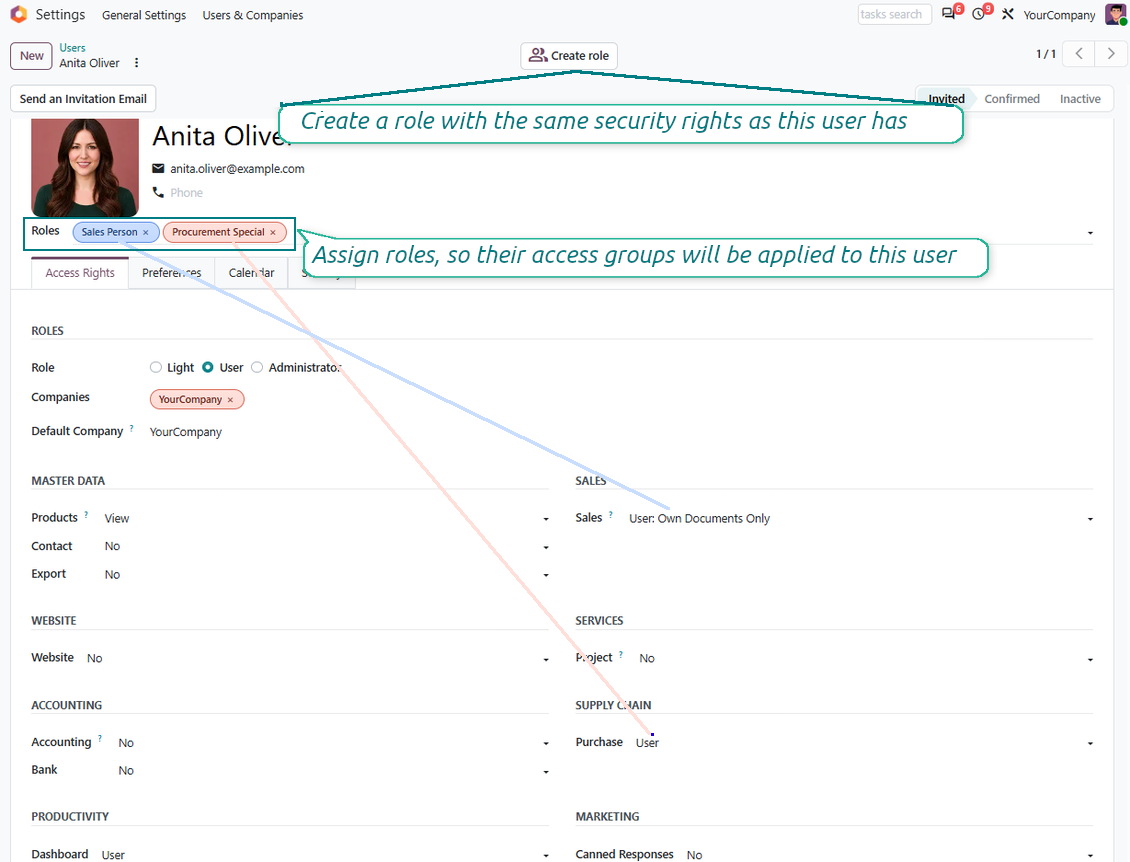Open the Odoo home apps icon
The height and width of the screenshot is (862, 1130).
click(19, 14)
